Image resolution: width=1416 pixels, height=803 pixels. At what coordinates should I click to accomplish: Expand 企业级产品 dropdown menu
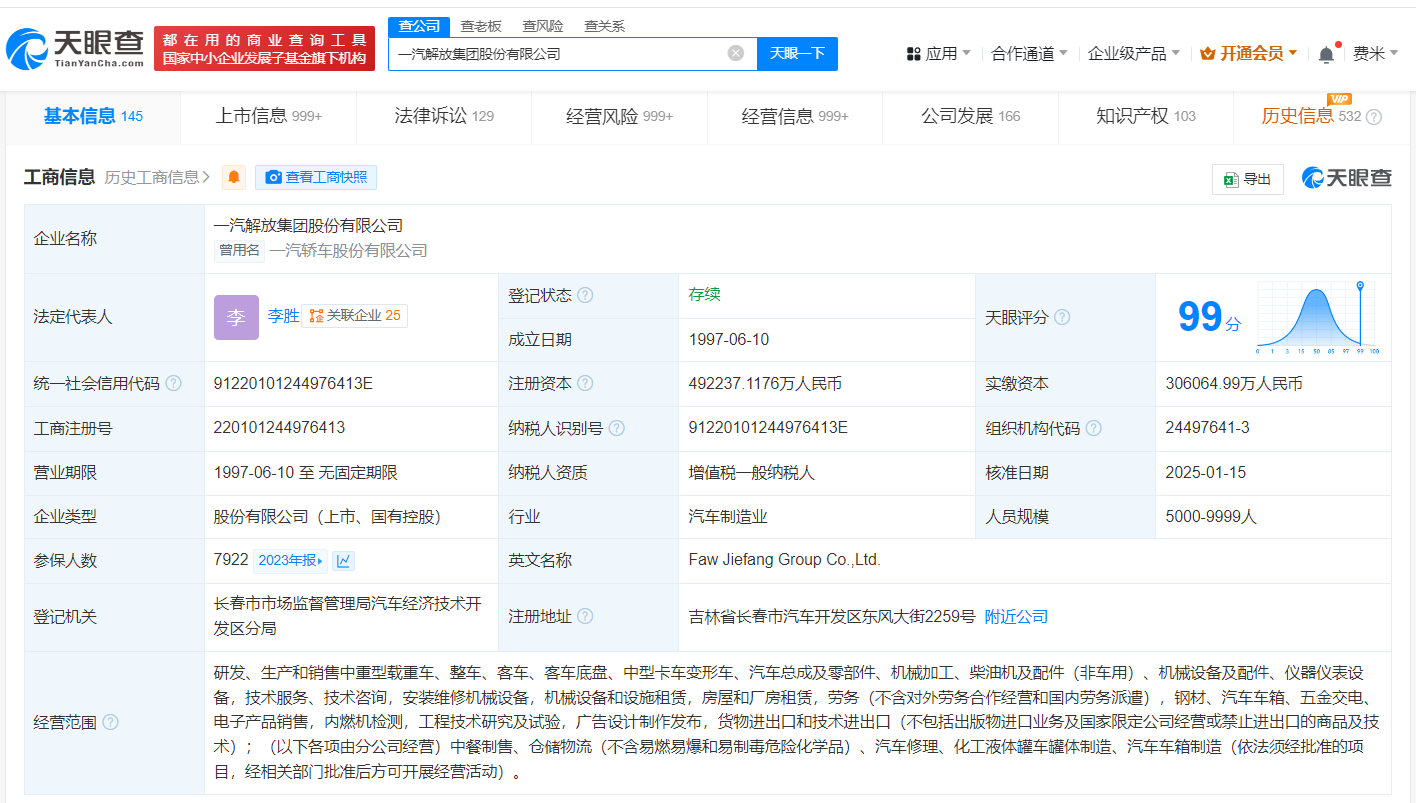(x=1133, y=54)
